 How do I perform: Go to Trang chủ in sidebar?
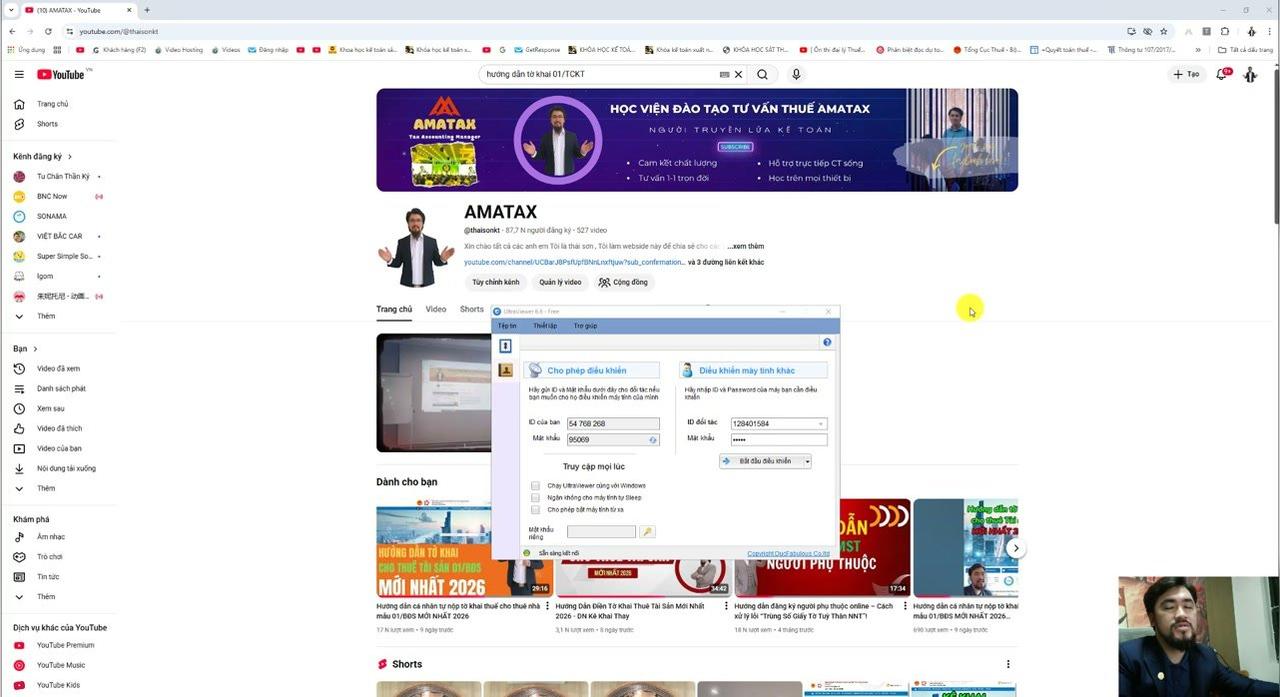[x=52, y=104]
